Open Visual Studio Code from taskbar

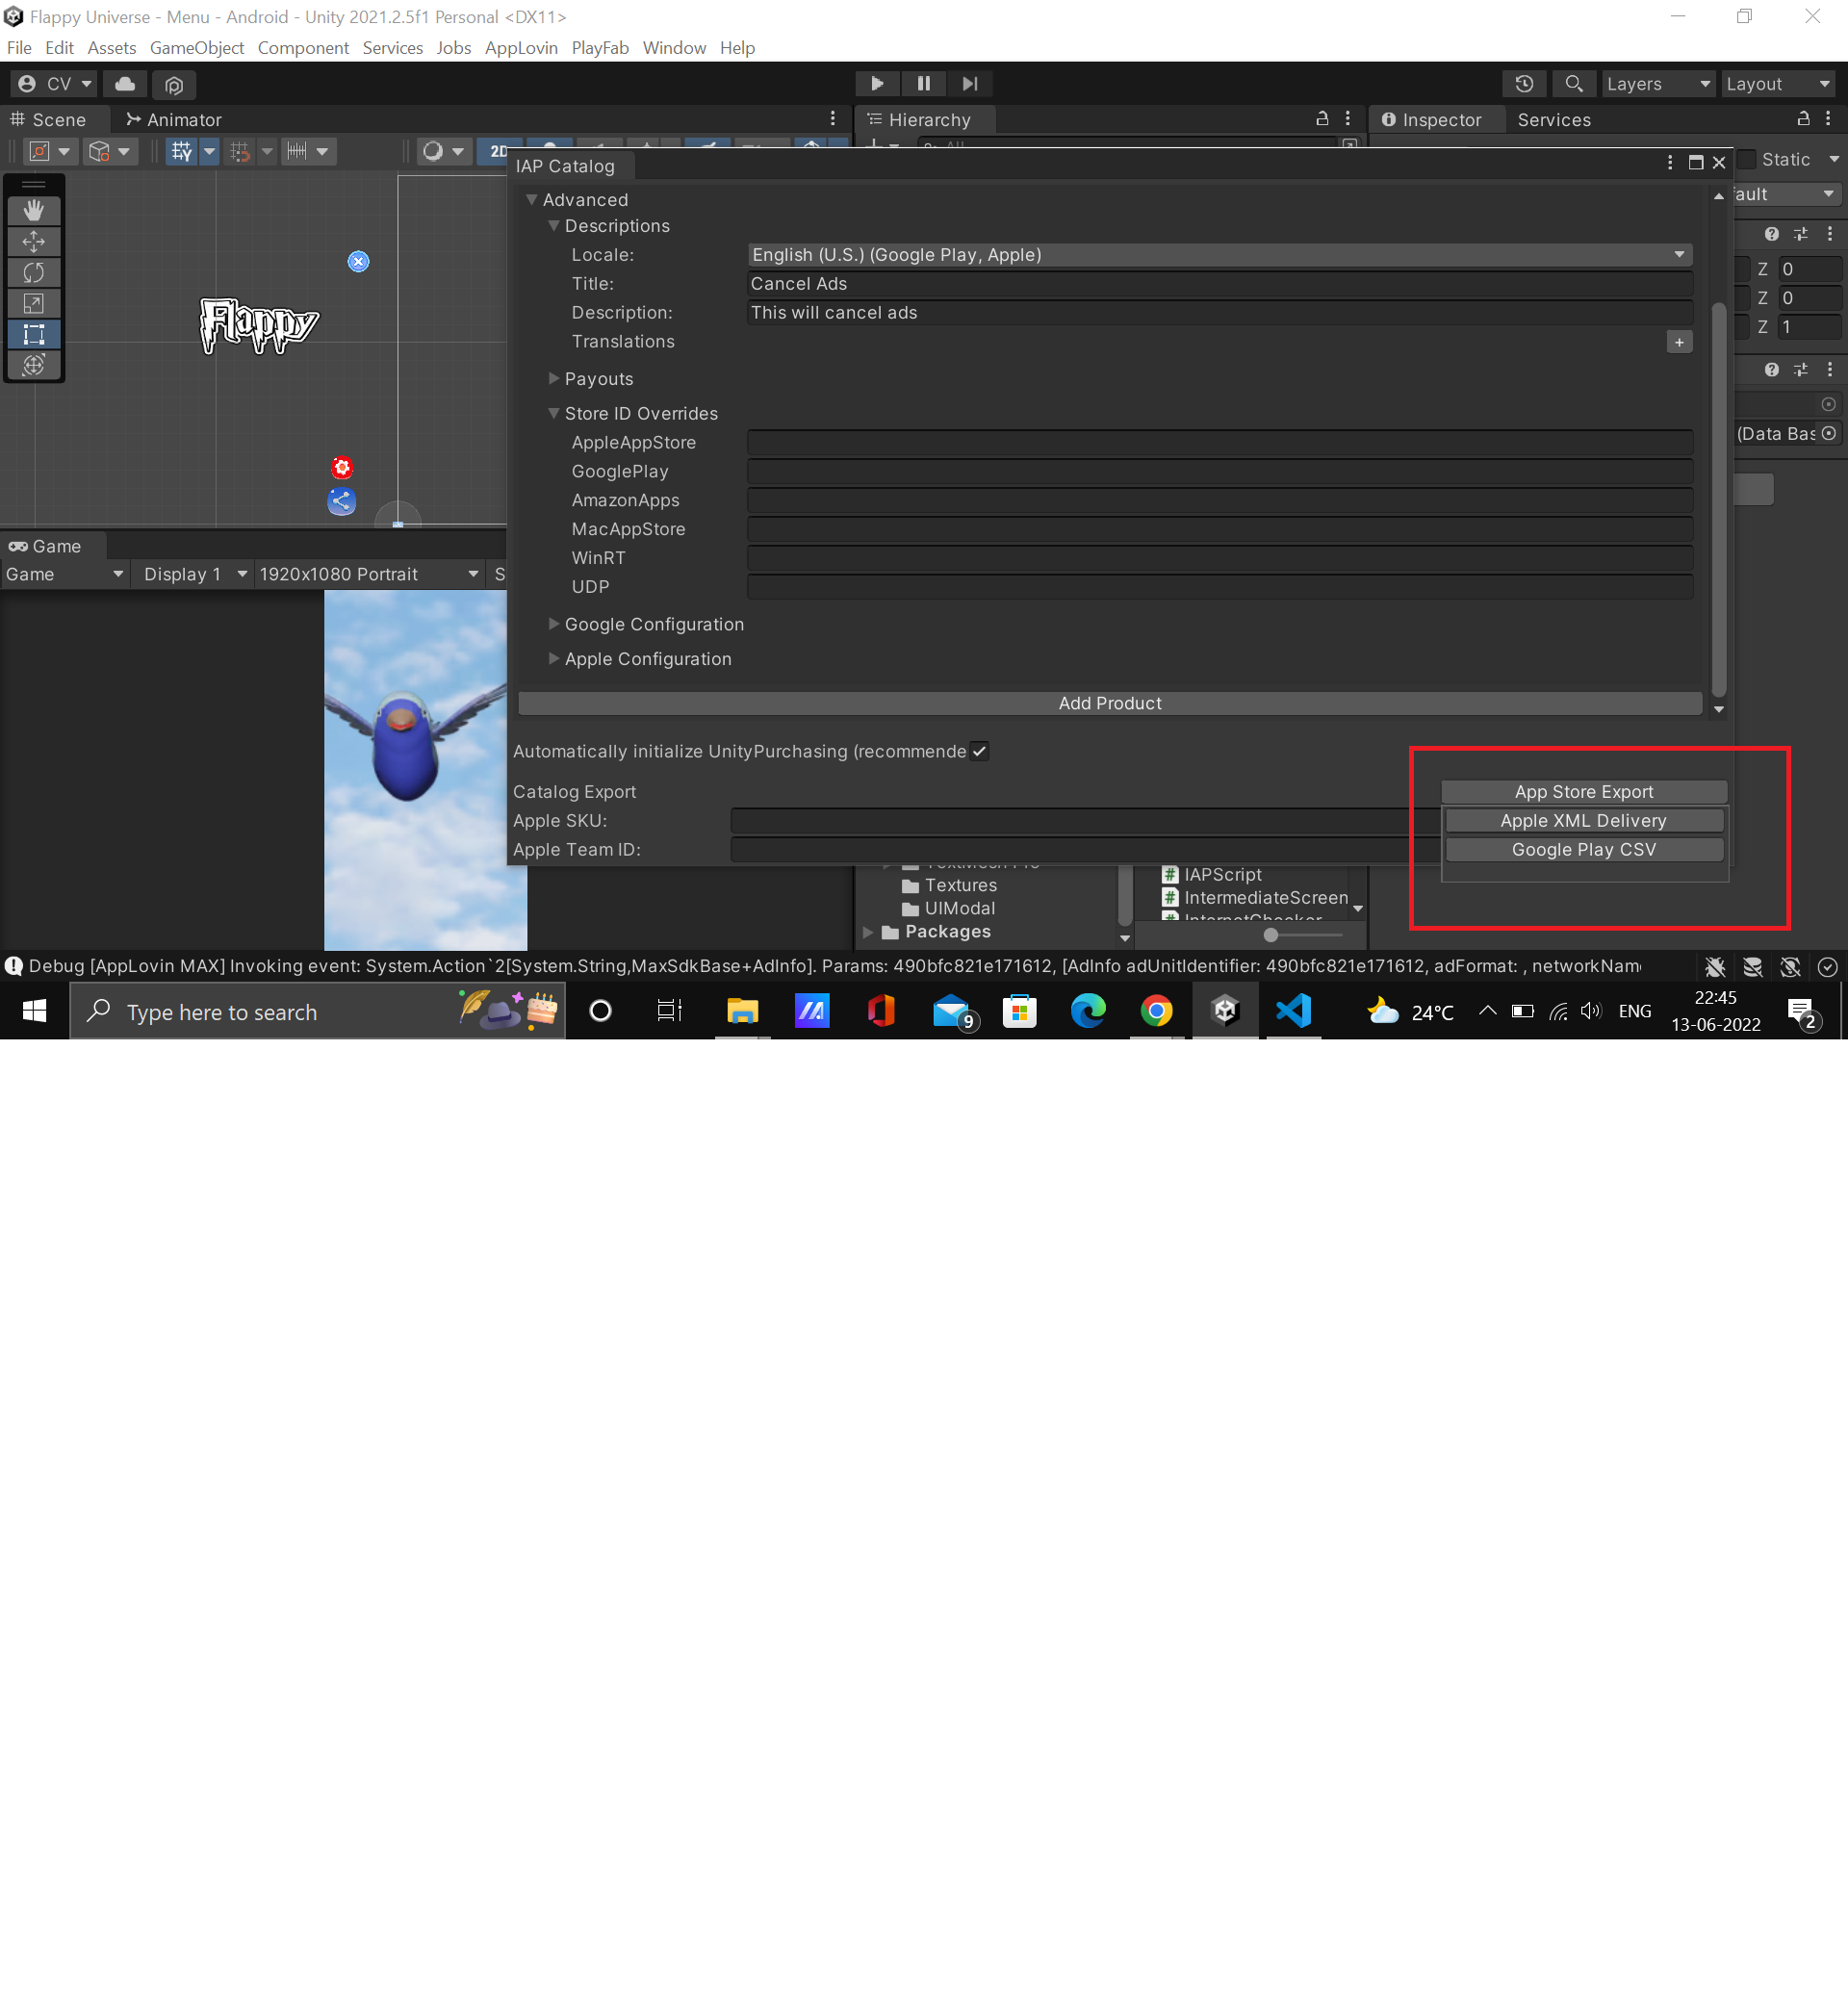pos(1294,1011)
